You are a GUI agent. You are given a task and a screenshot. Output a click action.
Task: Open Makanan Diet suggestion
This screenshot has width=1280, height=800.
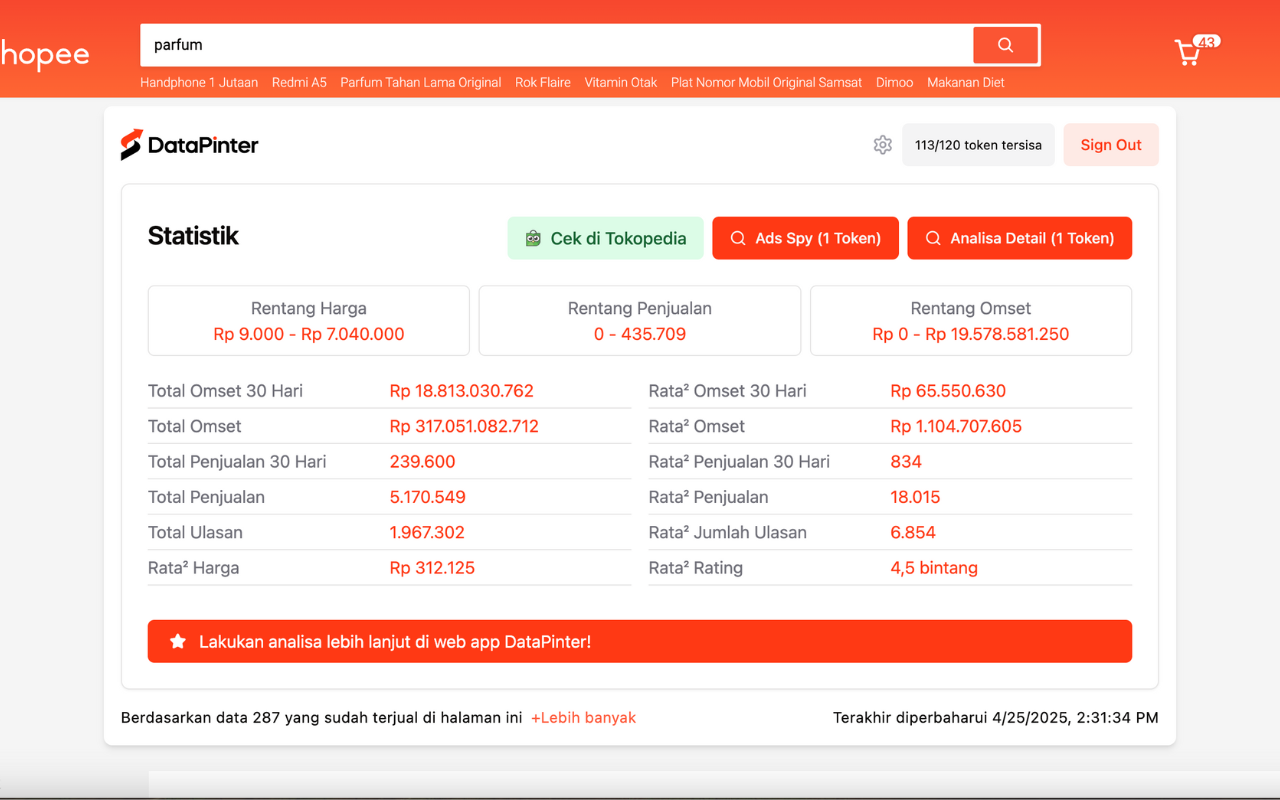point(966,83)
